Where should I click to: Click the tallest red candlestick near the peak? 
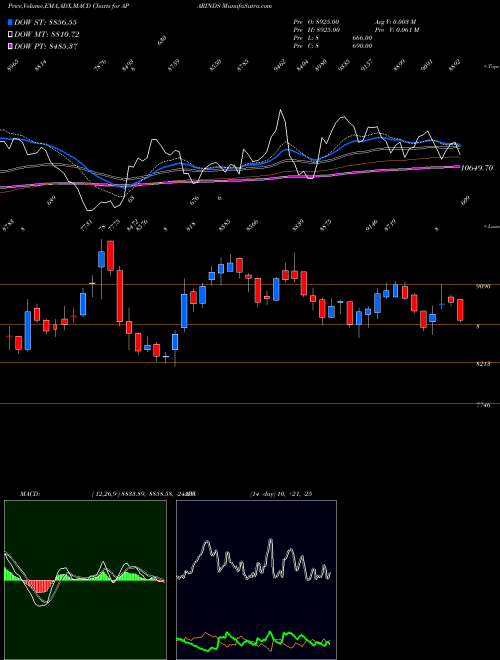[x=120, y=296]
